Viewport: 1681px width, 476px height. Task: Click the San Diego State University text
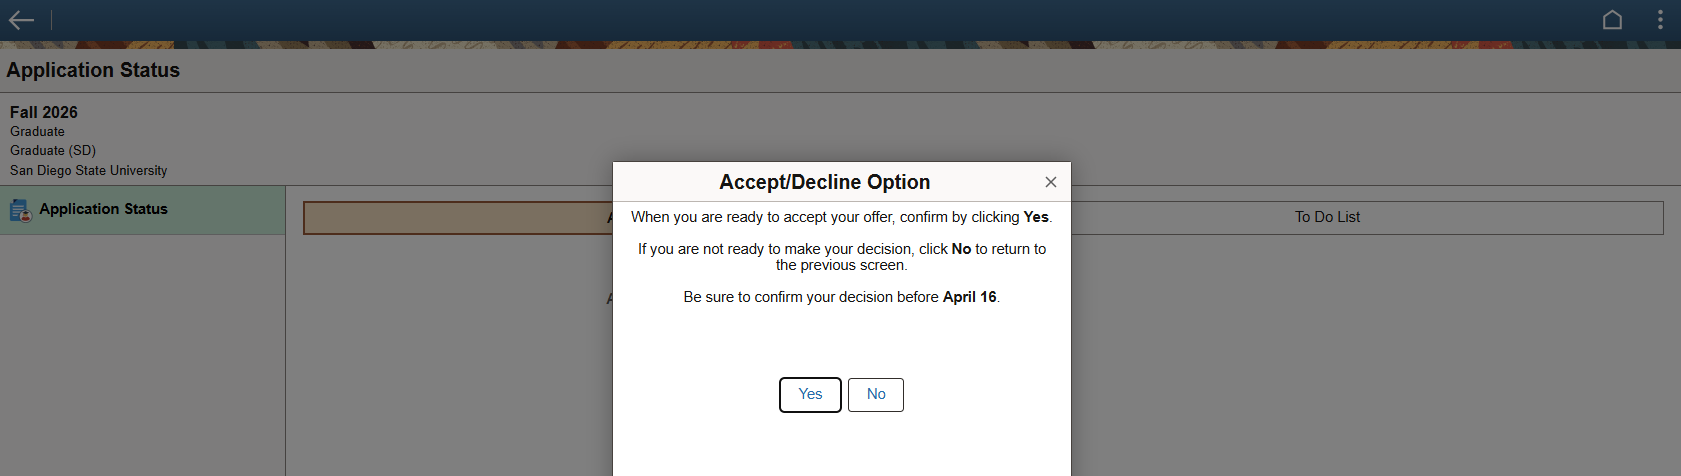[89, 170]
